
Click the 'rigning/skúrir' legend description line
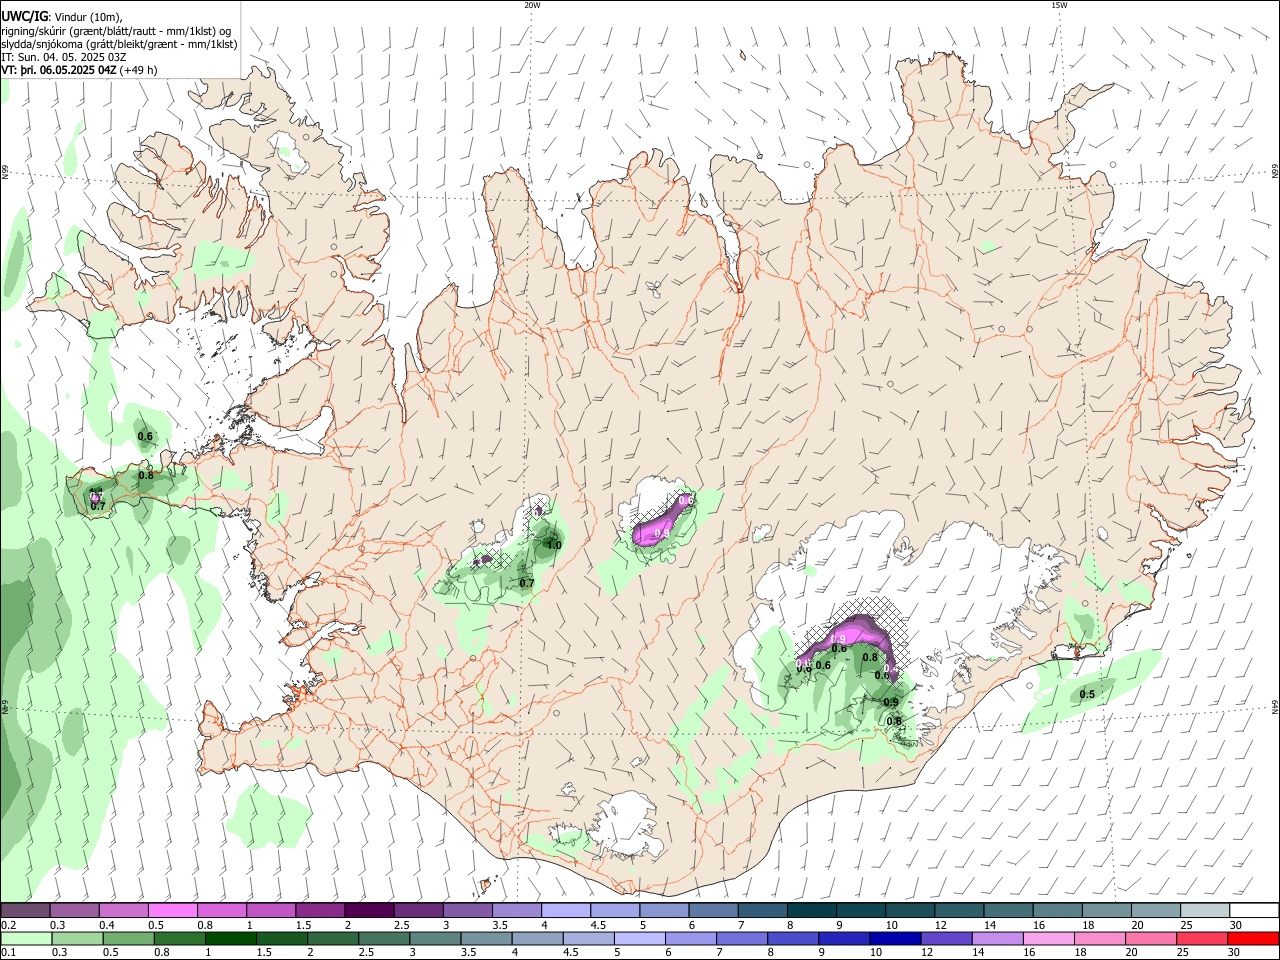[116, 31]
